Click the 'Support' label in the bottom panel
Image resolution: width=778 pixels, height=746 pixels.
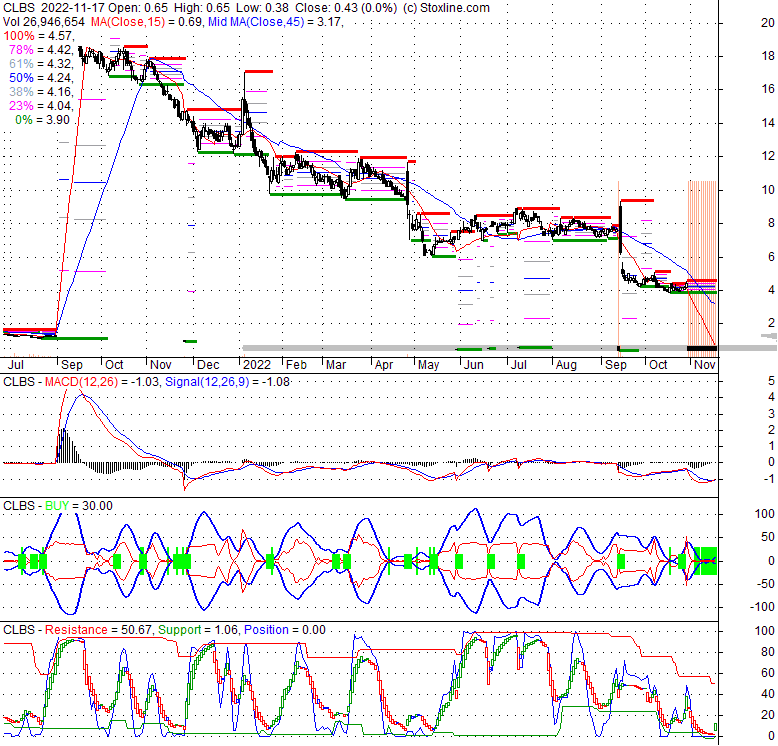coord(180,630)
